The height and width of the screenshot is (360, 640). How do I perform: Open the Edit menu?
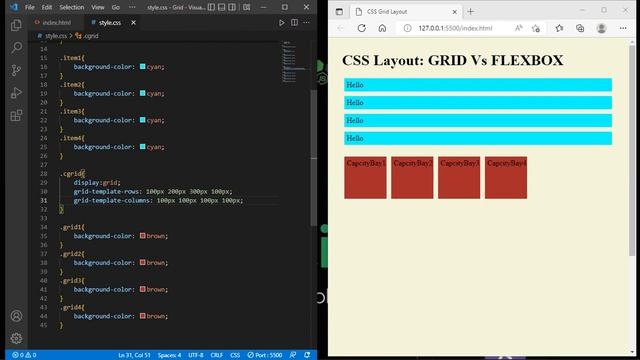[47, 7]
